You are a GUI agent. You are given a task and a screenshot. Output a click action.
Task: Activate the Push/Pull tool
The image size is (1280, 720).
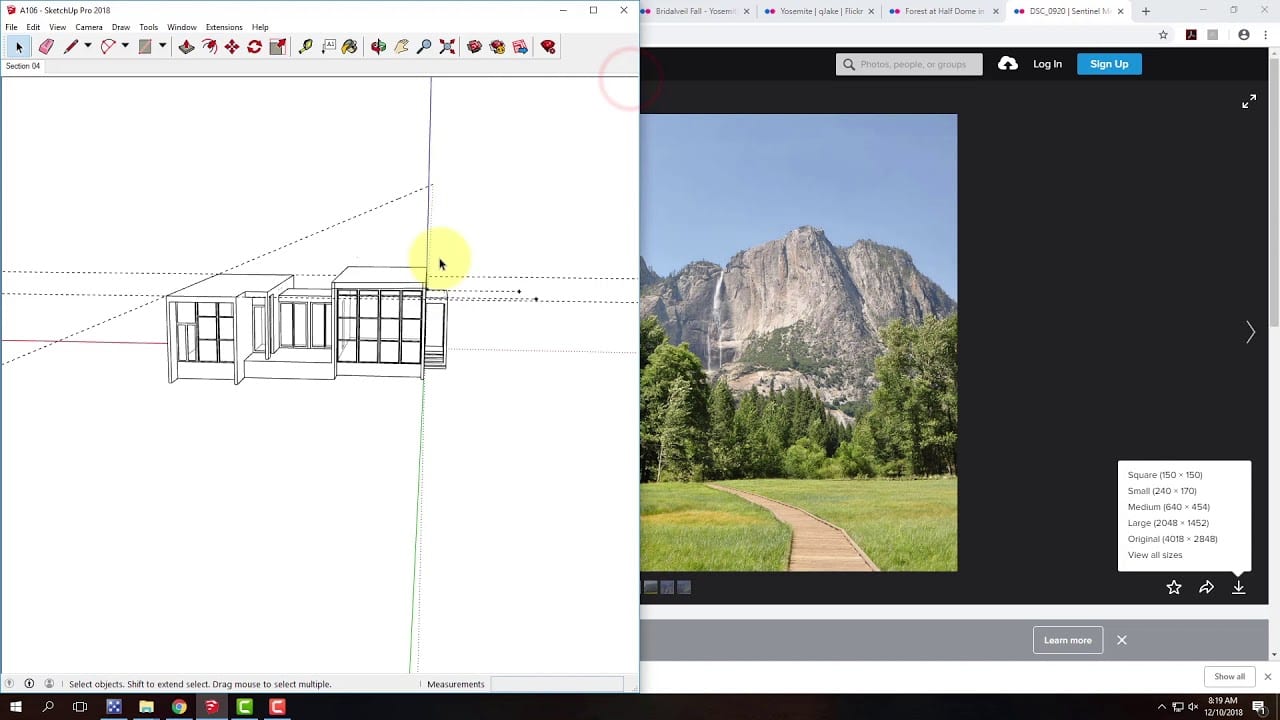pos(186,46)
